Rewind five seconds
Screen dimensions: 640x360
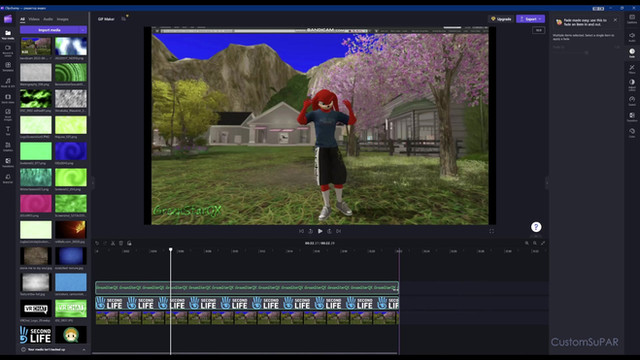[x=311, y=231]
